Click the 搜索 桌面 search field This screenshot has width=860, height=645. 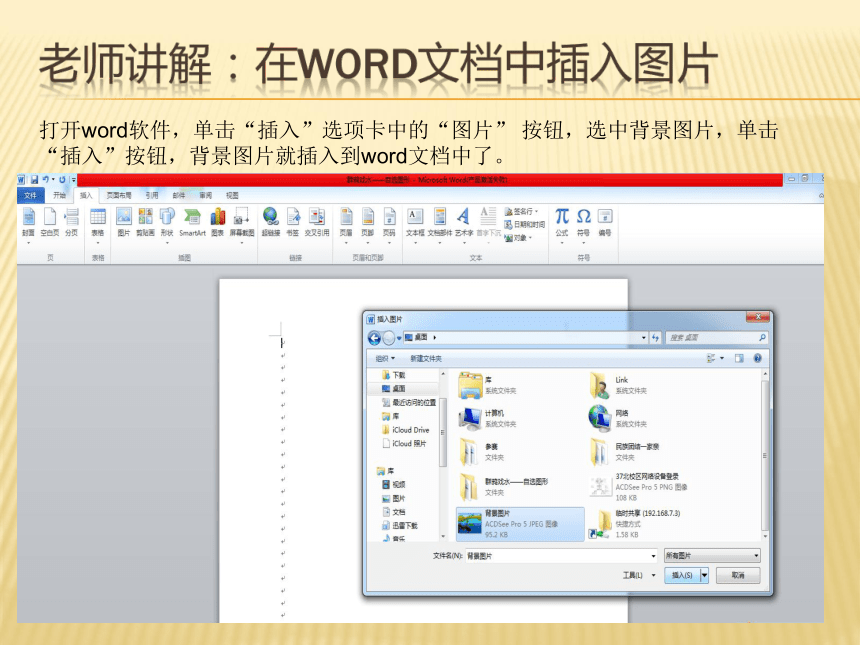point(717,338)
